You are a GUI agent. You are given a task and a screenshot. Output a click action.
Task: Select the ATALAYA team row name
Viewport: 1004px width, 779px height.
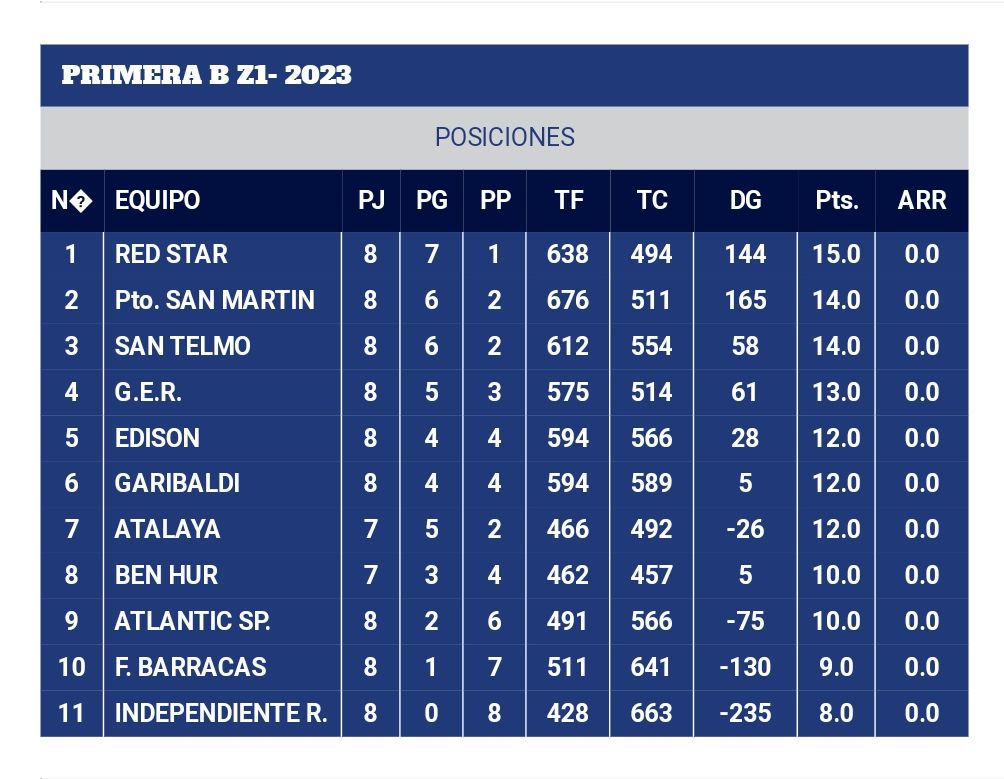tap(167, 529)
